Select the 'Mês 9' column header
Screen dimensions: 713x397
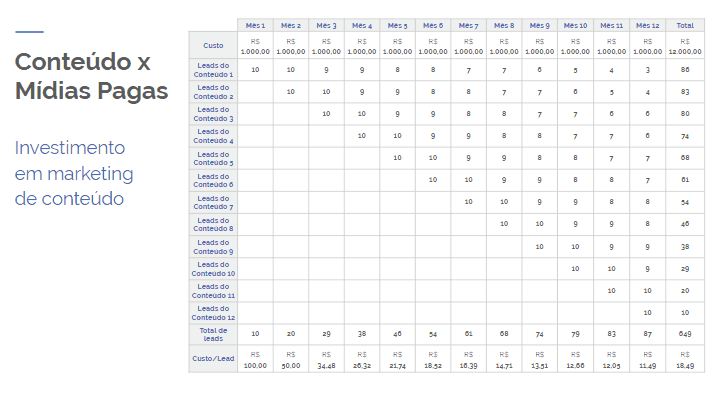(x=539, y=25)
